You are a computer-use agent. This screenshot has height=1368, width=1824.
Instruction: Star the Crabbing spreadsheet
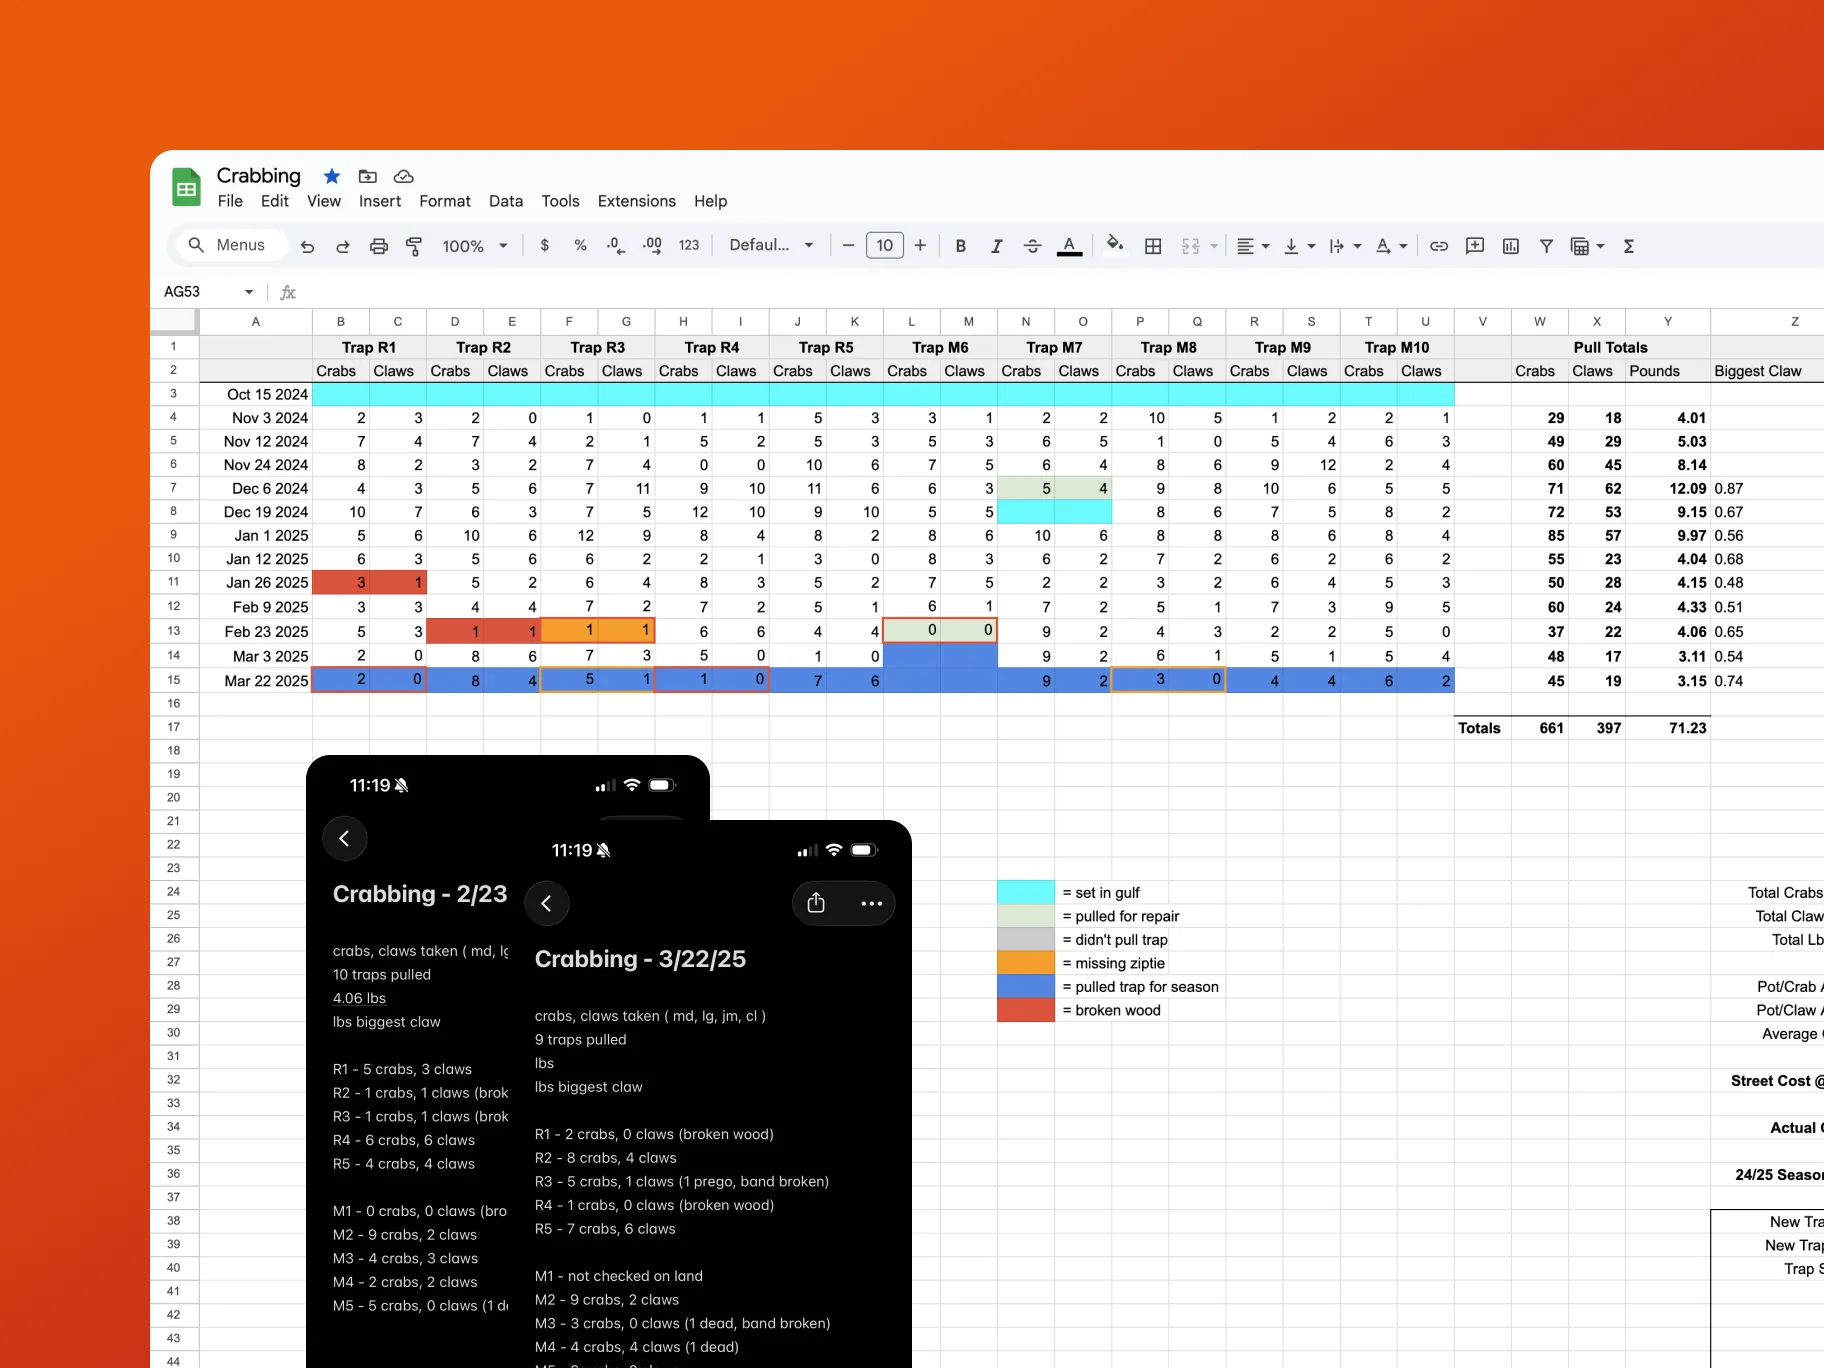(330, 176)
